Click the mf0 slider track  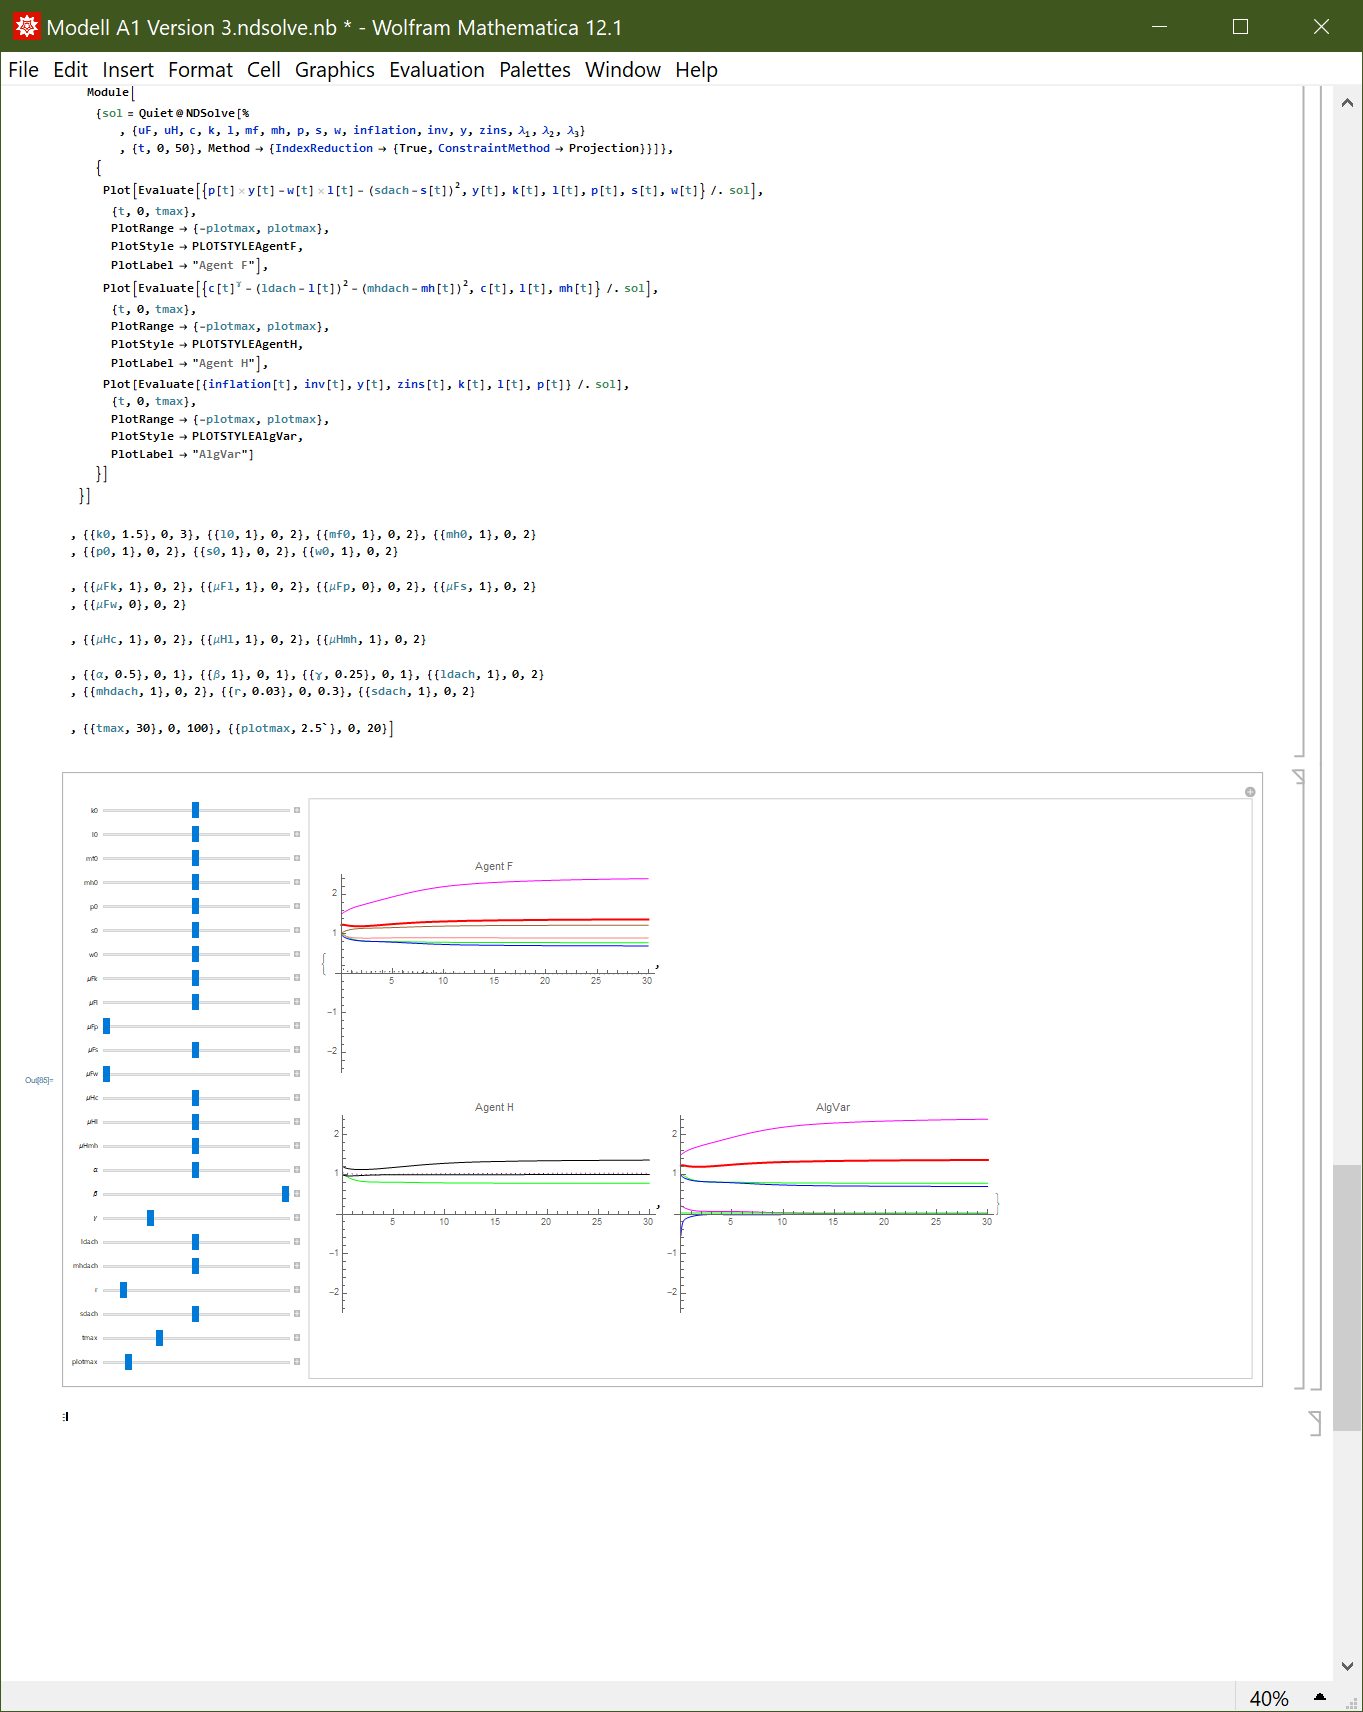[x=196, y=858]
